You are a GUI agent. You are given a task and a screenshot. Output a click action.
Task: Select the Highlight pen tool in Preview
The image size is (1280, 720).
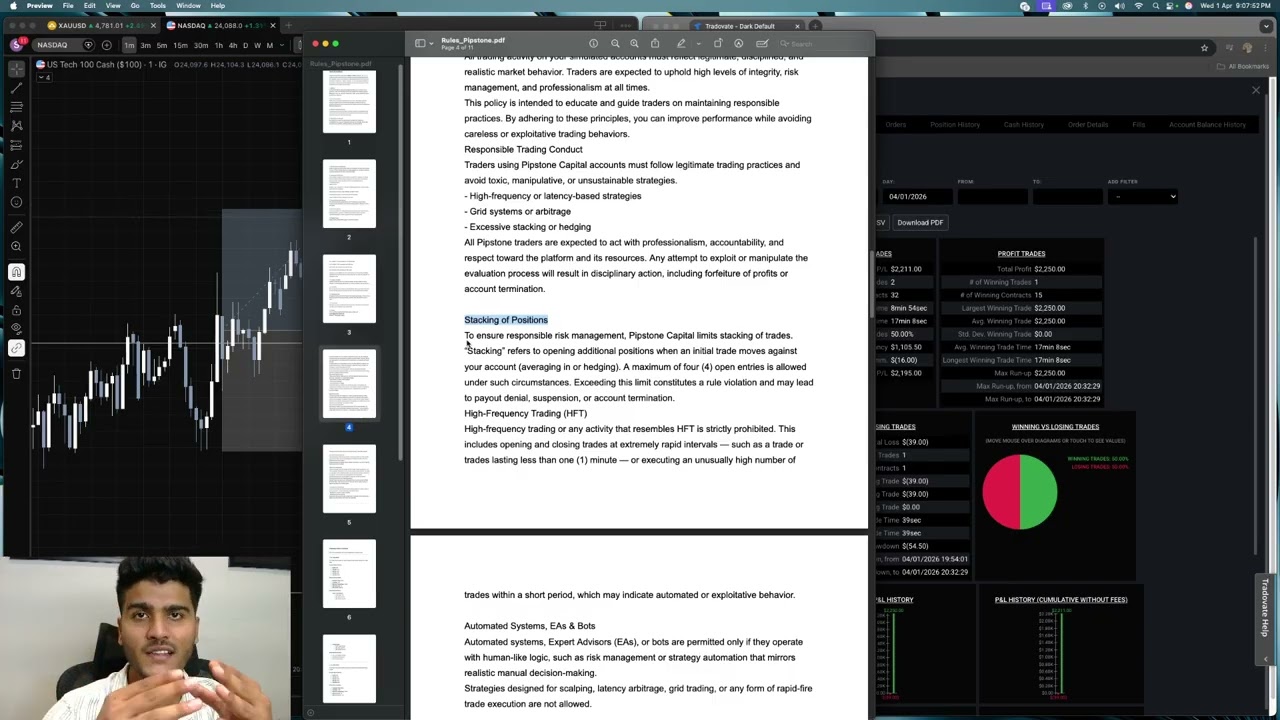[x=681, y=44]
